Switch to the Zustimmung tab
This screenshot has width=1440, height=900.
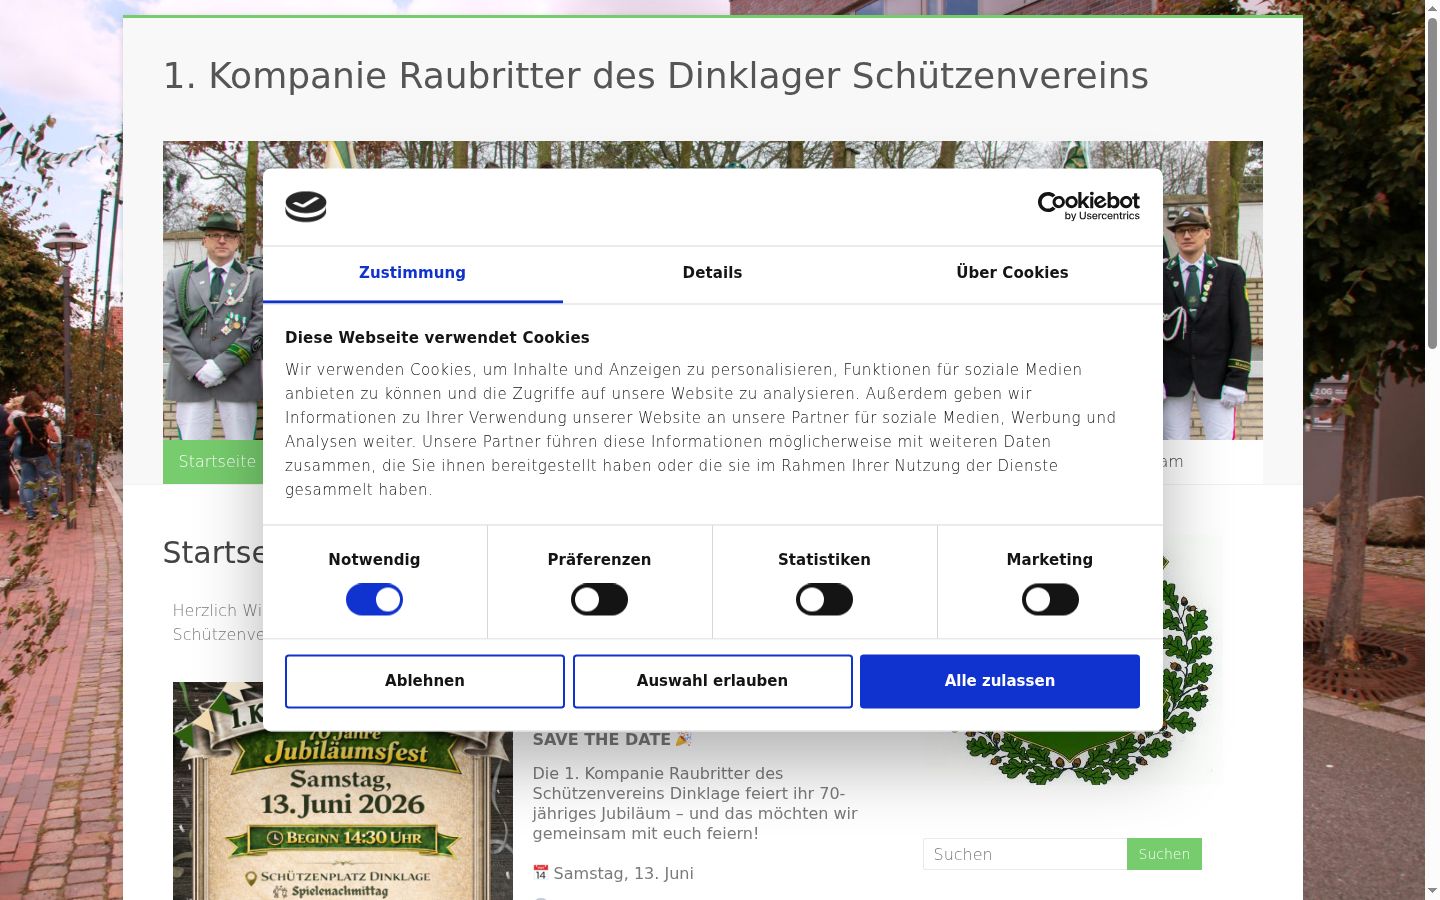pos(412,273)
